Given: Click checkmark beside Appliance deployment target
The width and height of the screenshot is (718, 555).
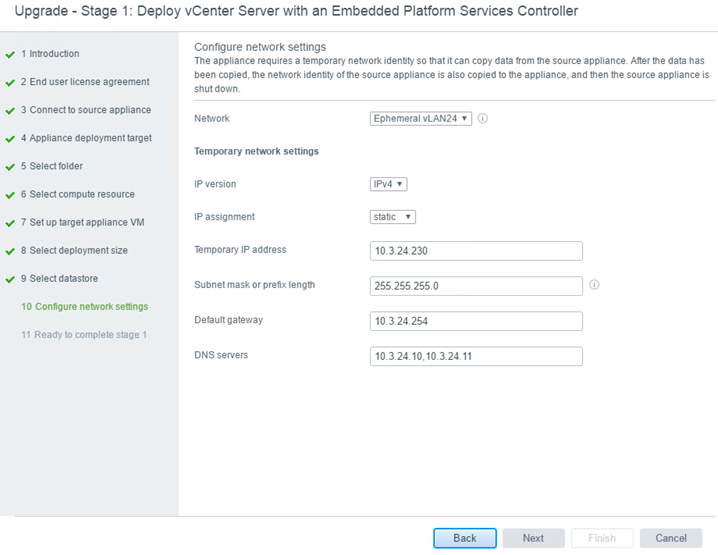Looking at the screenshot, I should (x=10, y=139).
